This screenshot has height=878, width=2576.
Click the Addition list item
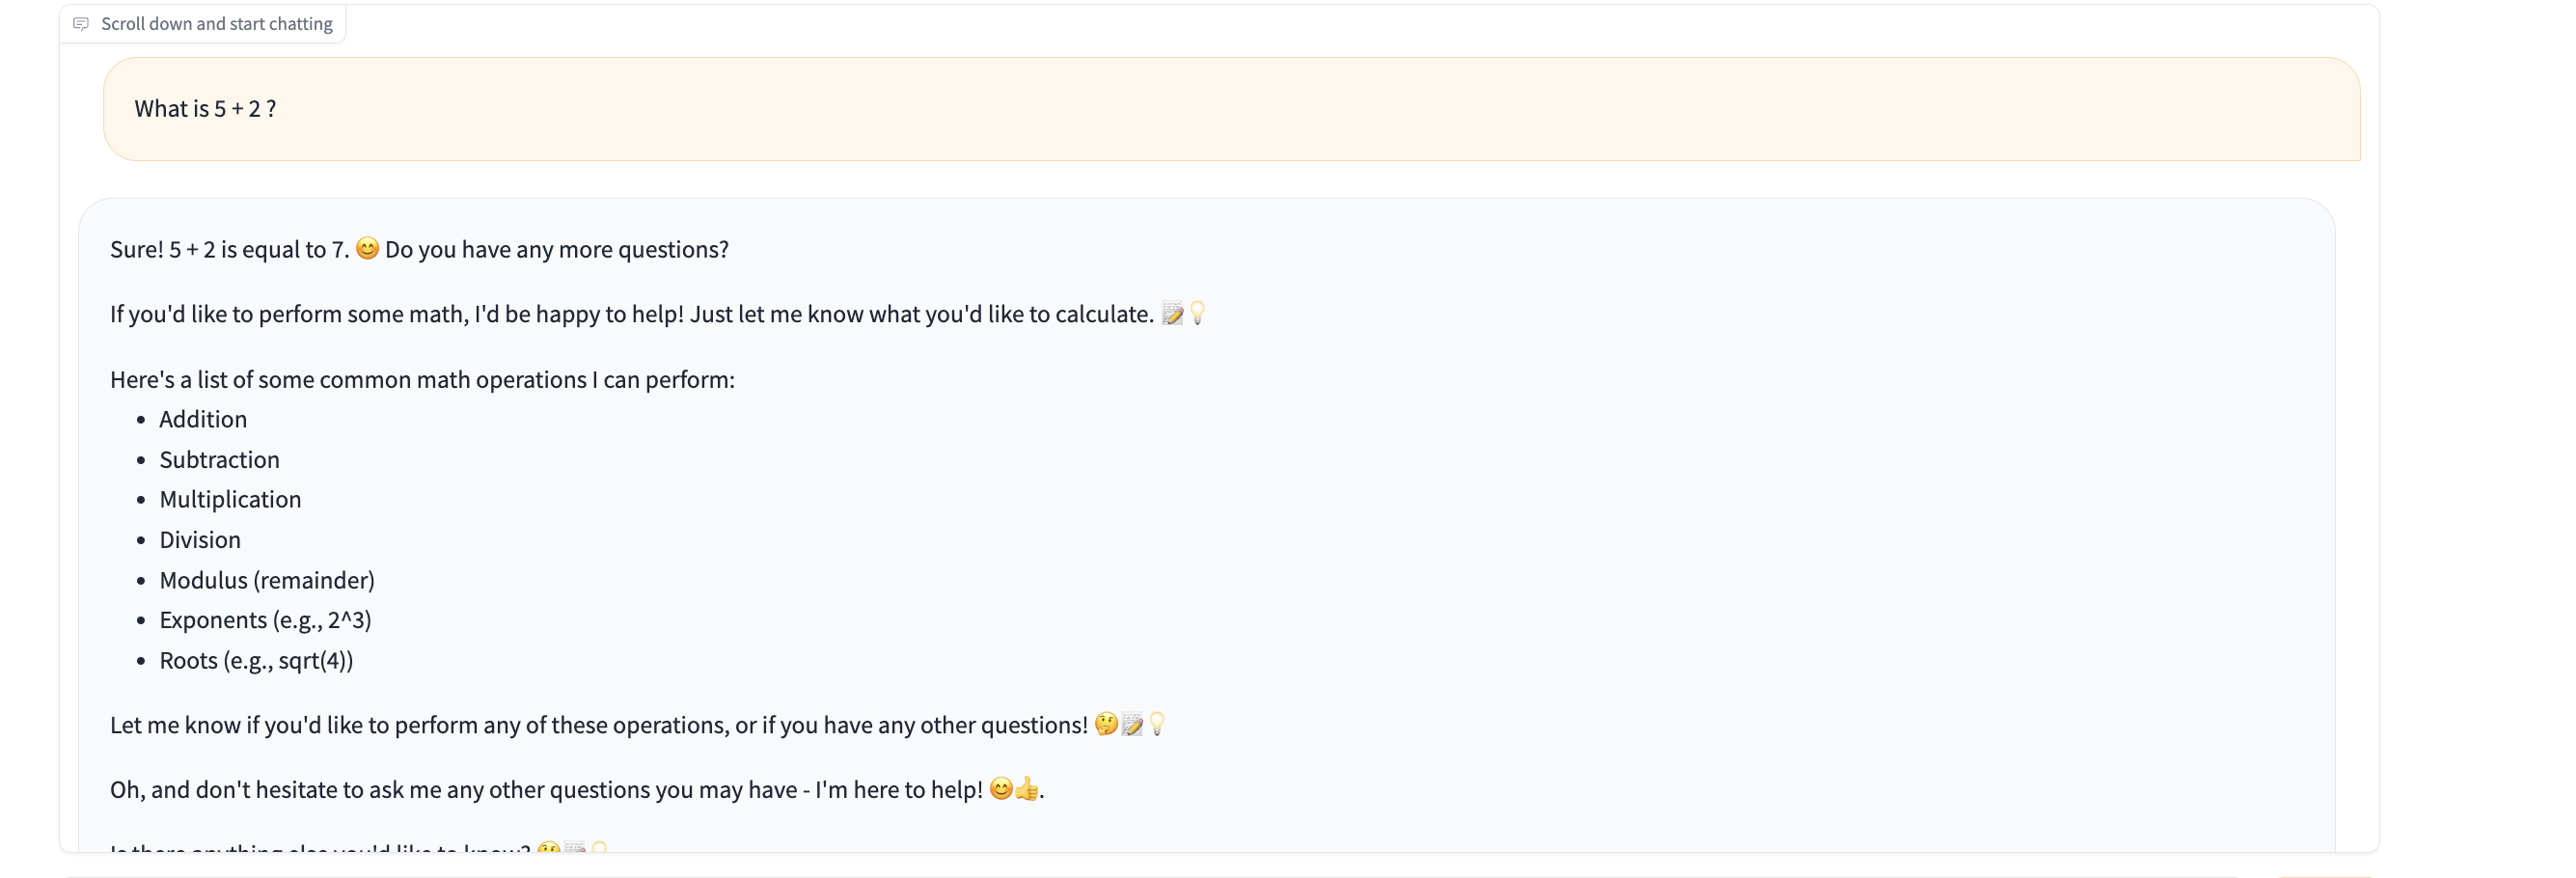click(203, 419)
